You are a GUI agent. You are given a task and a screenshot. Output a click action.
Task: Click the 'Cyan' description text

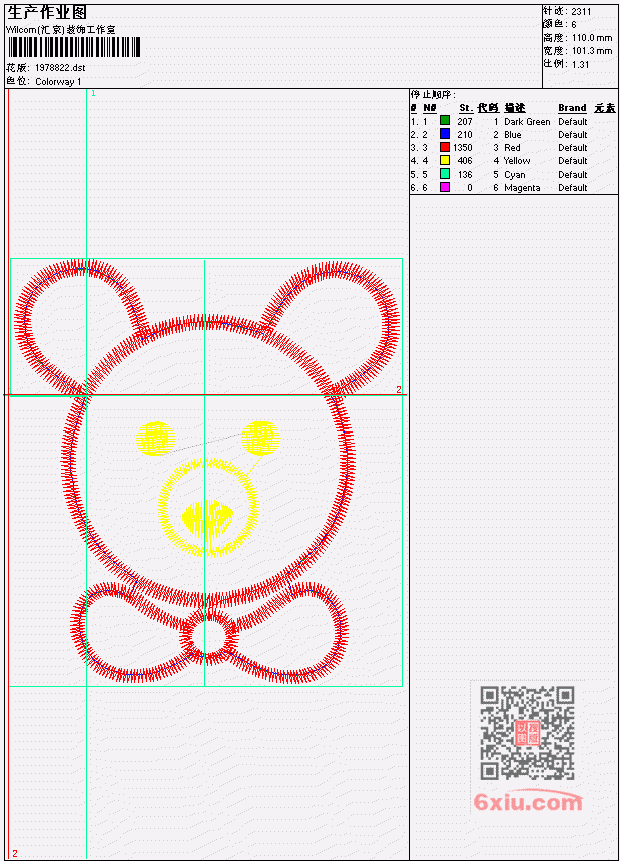[x=515, y=175]
